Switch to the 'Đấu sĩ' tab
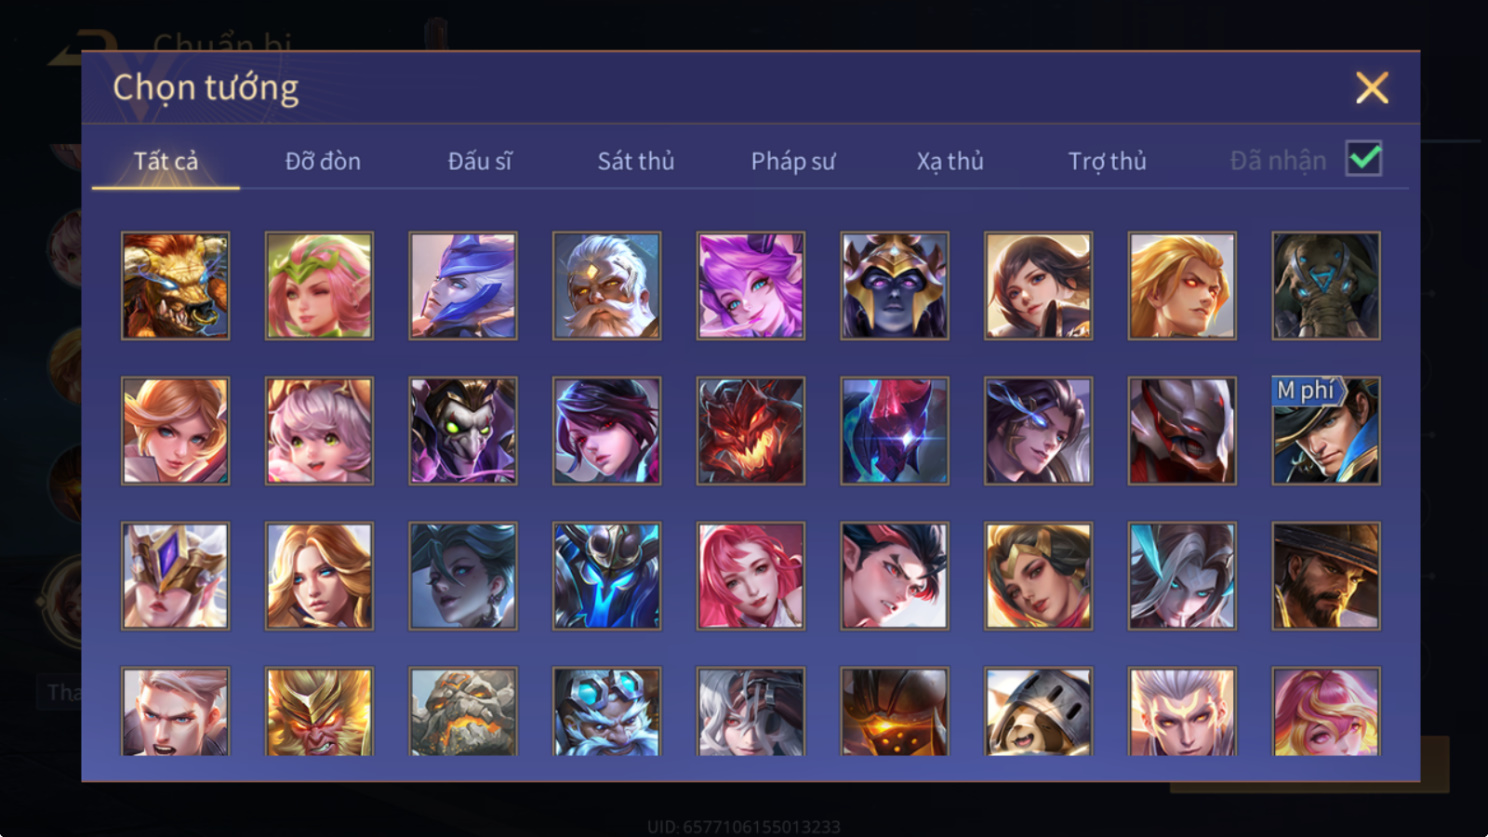Screen dimensions: 1488x837 [x=480, y=161]
